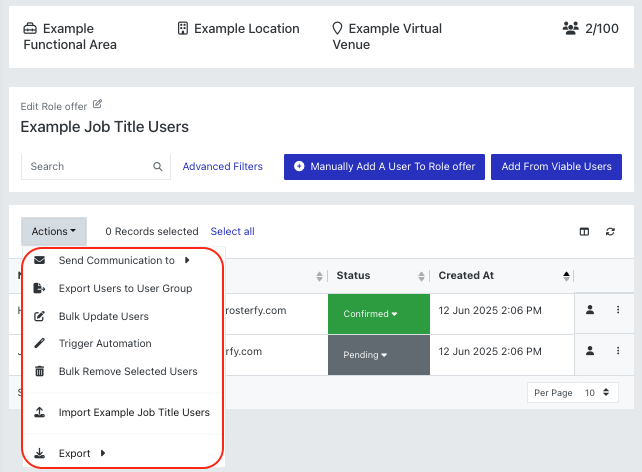Click the Example Virtual Venue text
Screen dimensions: 642x472
[387, 36]
